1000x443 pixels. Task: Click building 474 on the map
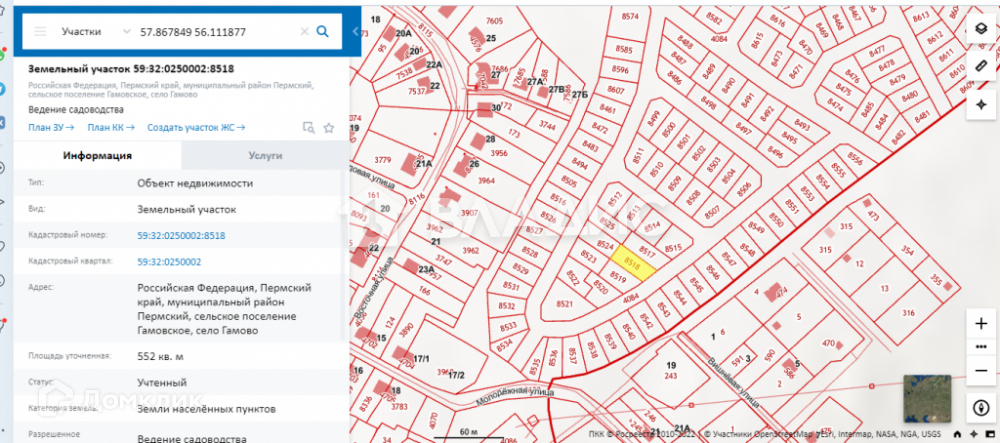774,293
